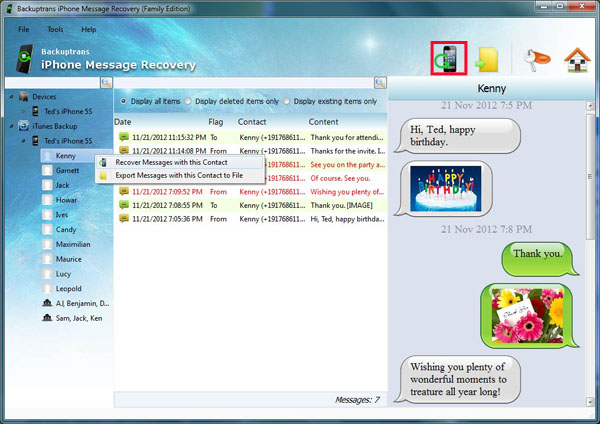Open the registration keys icon
Image resolution: width=600 pixels, height=424 pixels.
click(536, 60)
